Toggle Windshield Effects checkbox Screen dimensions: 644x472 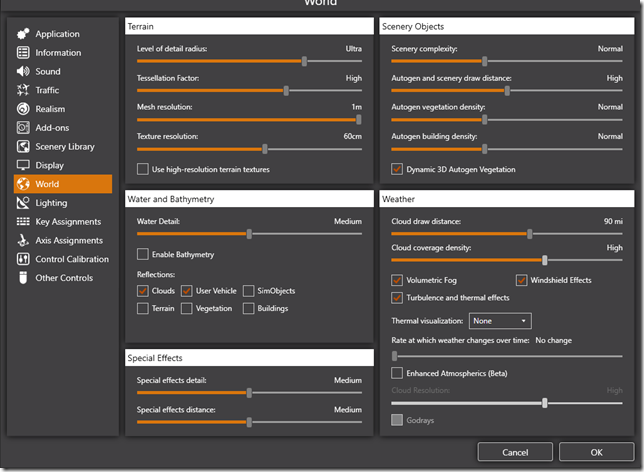[x=522, y=280]
